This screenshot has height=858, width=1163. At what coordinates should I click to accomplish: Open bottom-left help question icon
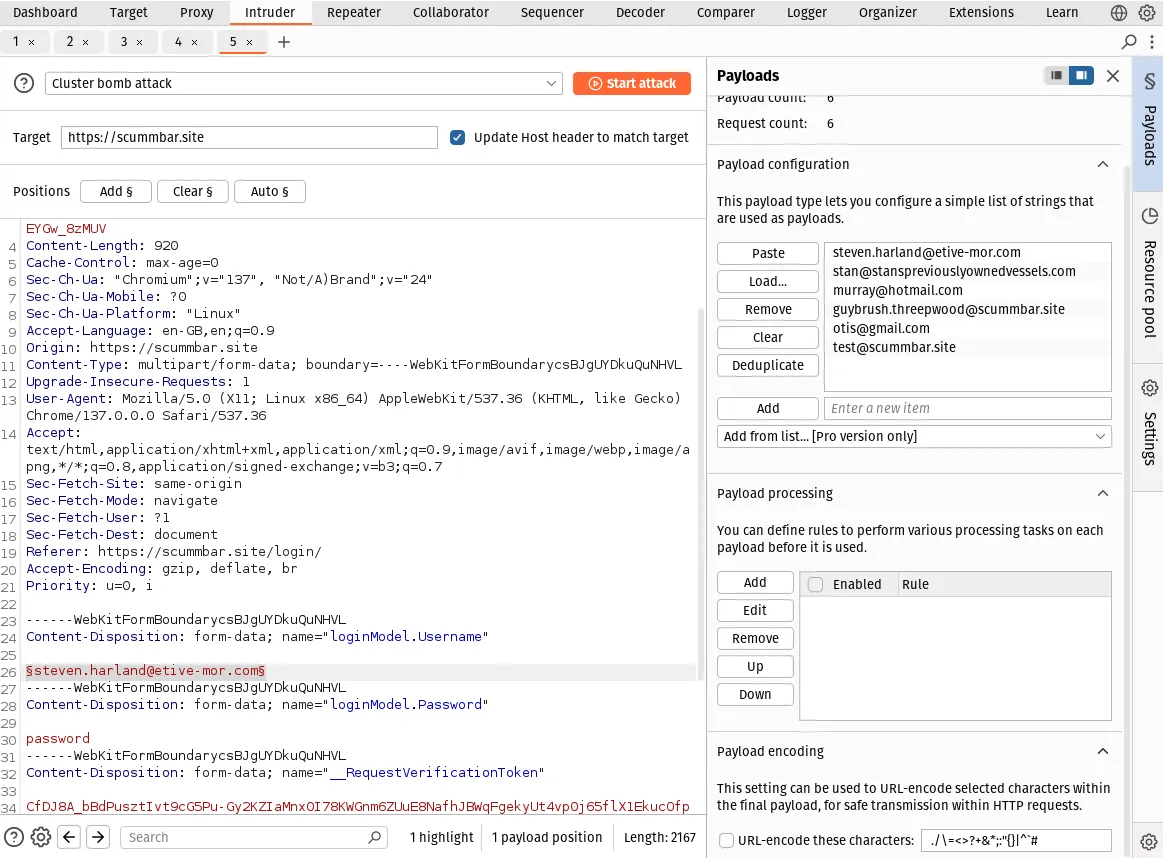click(x=14, y=837)
